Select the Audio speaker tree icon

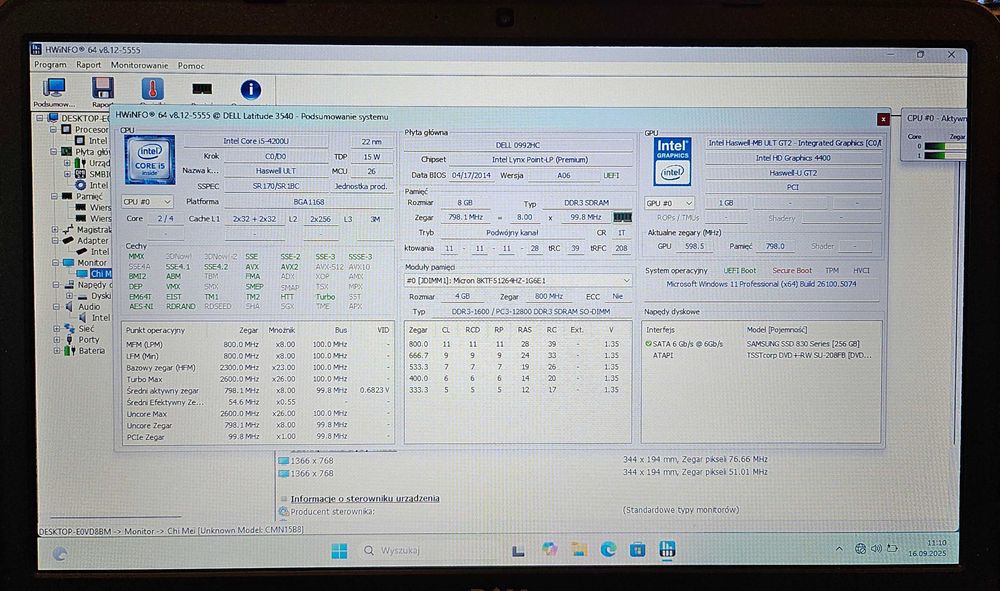(70, 307)
